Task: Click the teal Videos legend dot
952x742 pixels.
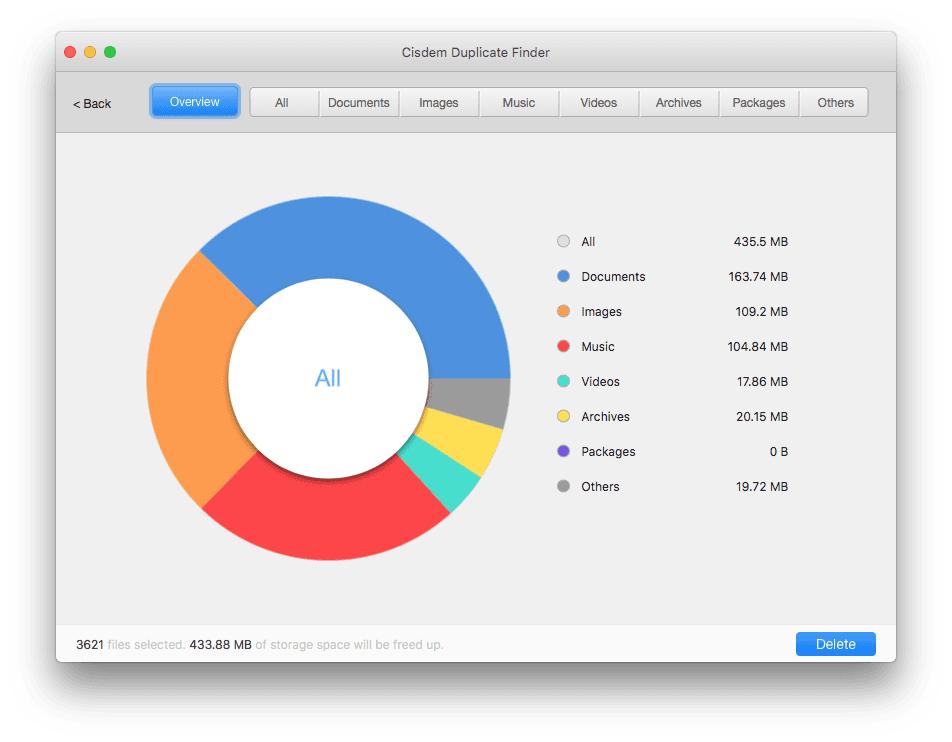Action: click(x=563, y=381)
